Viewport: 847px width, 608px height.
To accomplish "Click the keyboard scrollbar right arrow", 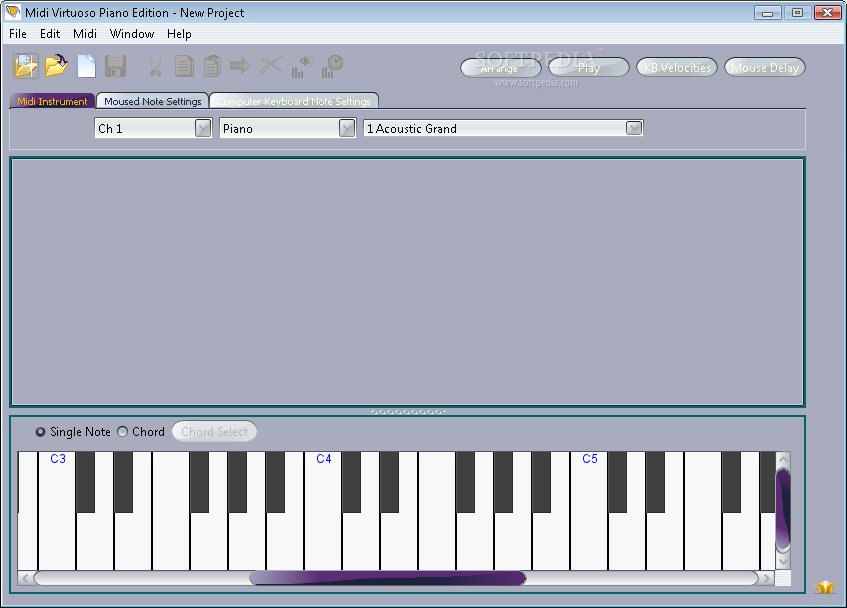I will click(x=766, y=578).
